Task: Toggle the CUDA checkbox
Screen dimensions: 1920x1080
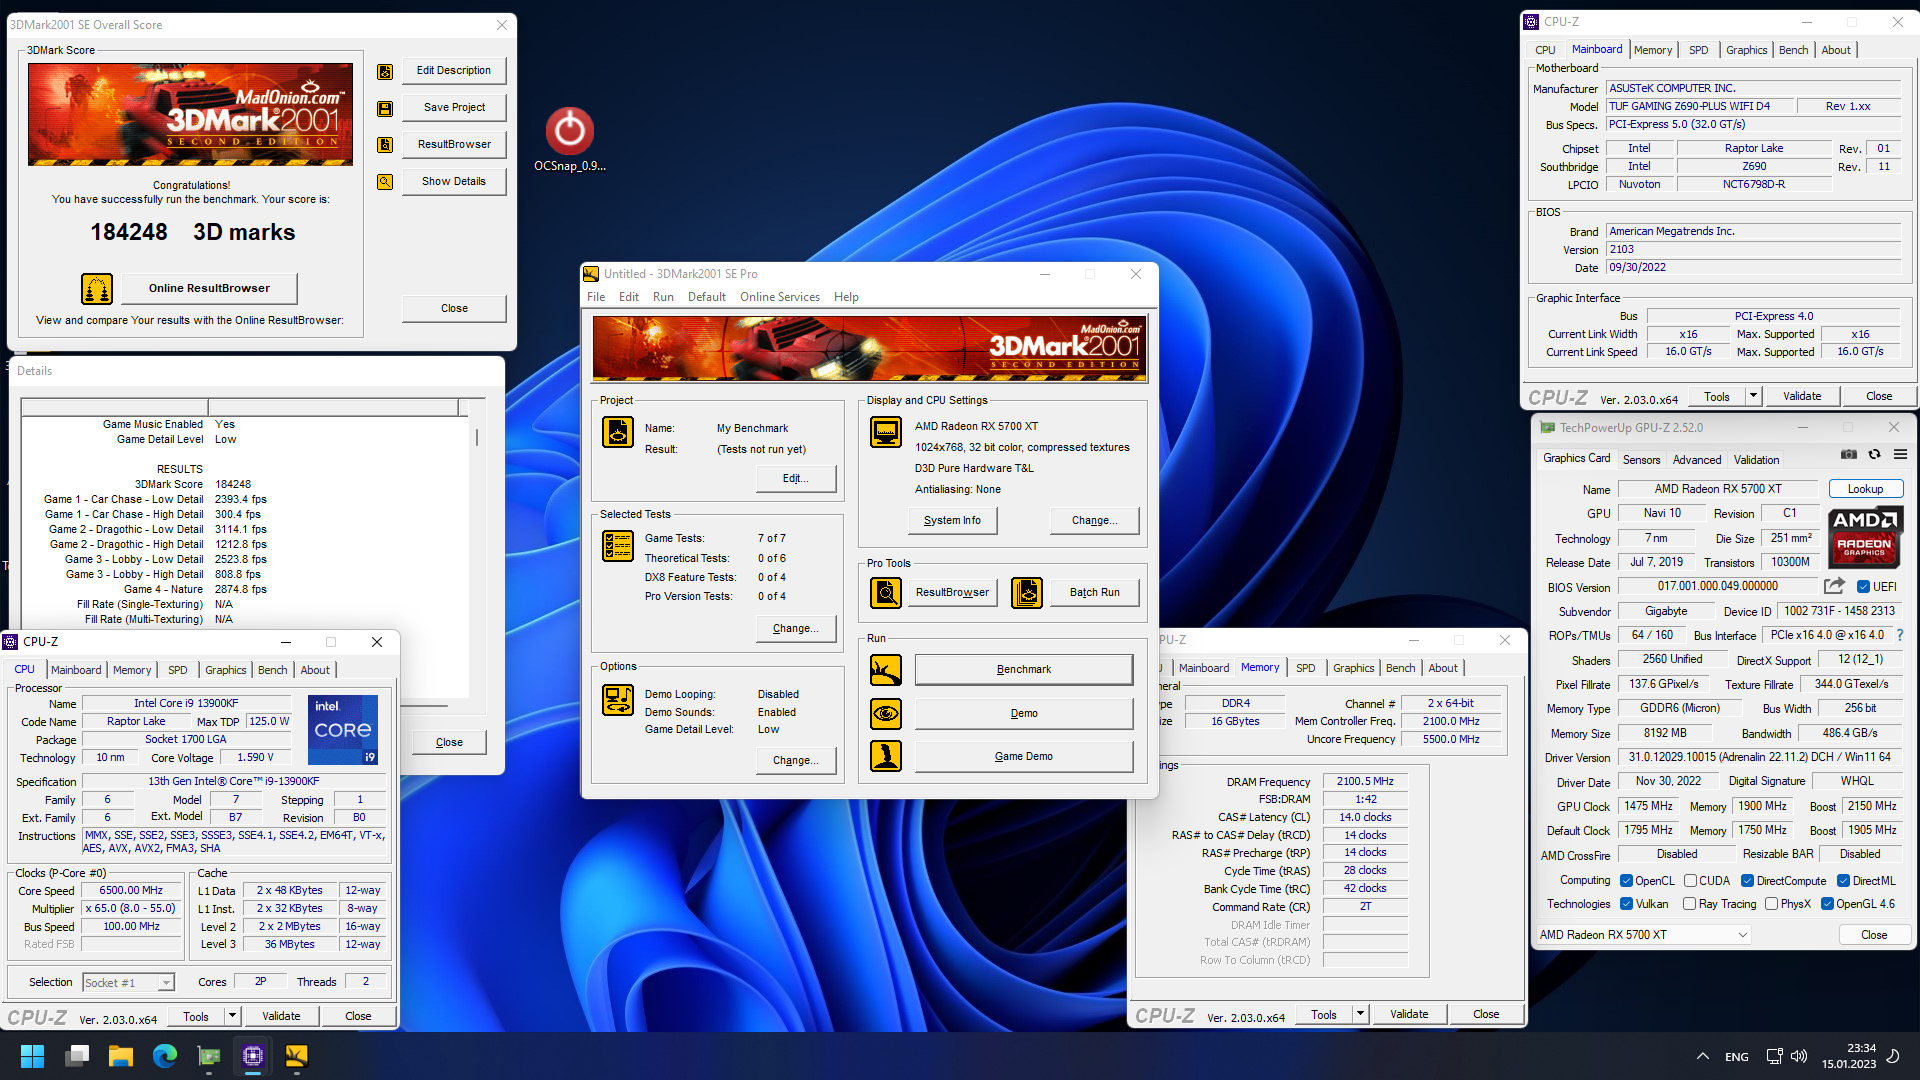Action: [1690, 881]
